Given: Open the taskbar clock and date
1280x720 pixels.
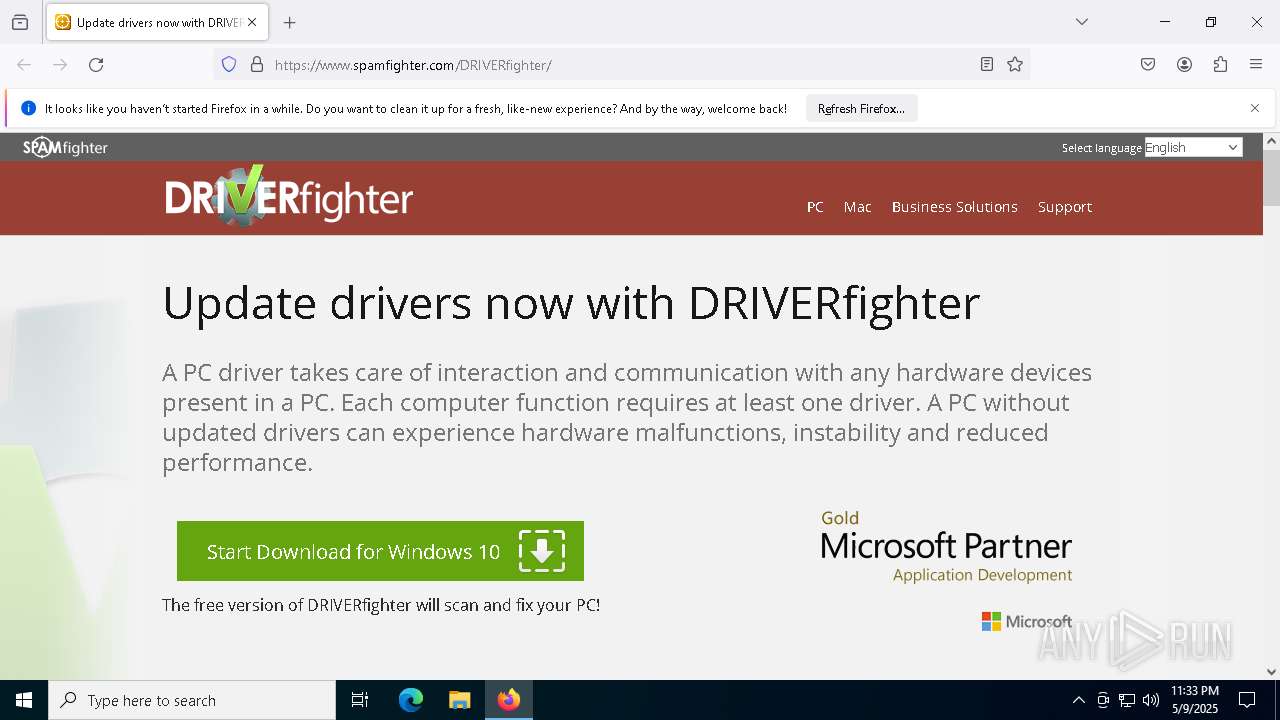Looking at the screenshot, I should [x=1195, y=700].
